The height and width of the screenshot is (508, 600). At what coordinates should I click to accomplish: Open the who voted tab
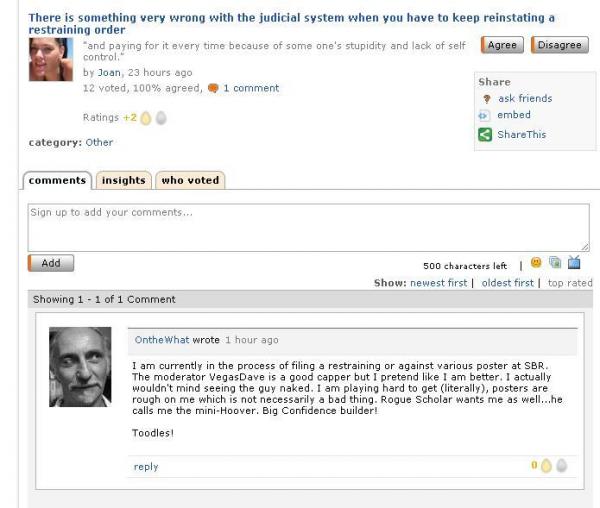tap(188, 180)
